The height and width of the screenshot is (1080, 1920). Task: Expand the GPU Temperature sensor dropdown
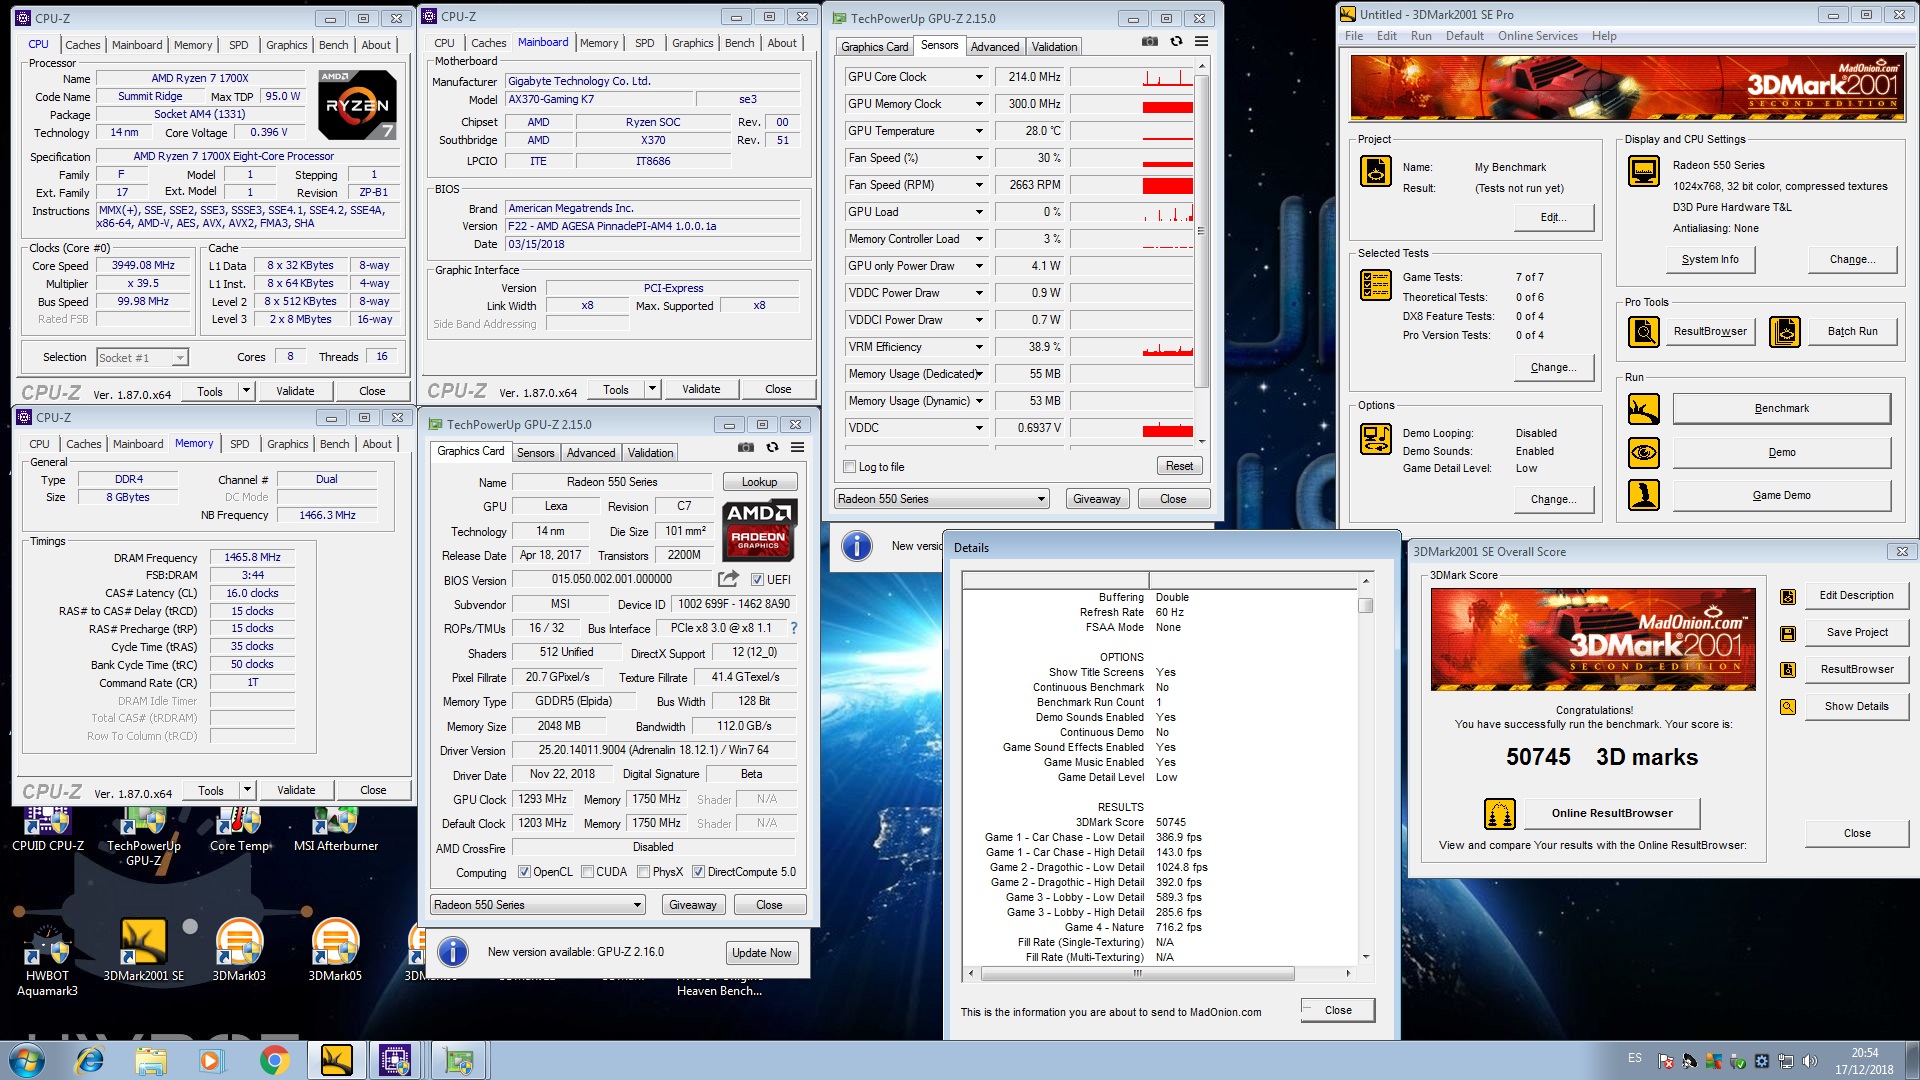click(x=979, y=131)
